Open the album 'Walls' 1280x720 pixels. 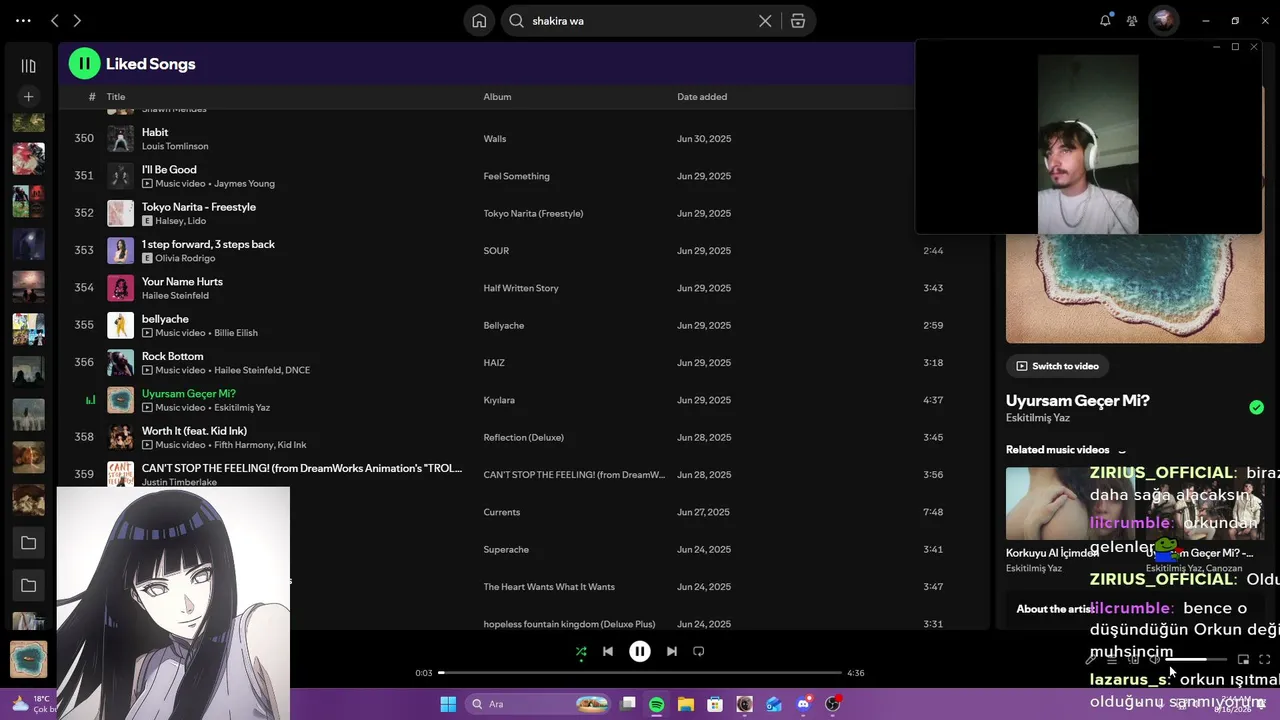[x=495, y=139]
